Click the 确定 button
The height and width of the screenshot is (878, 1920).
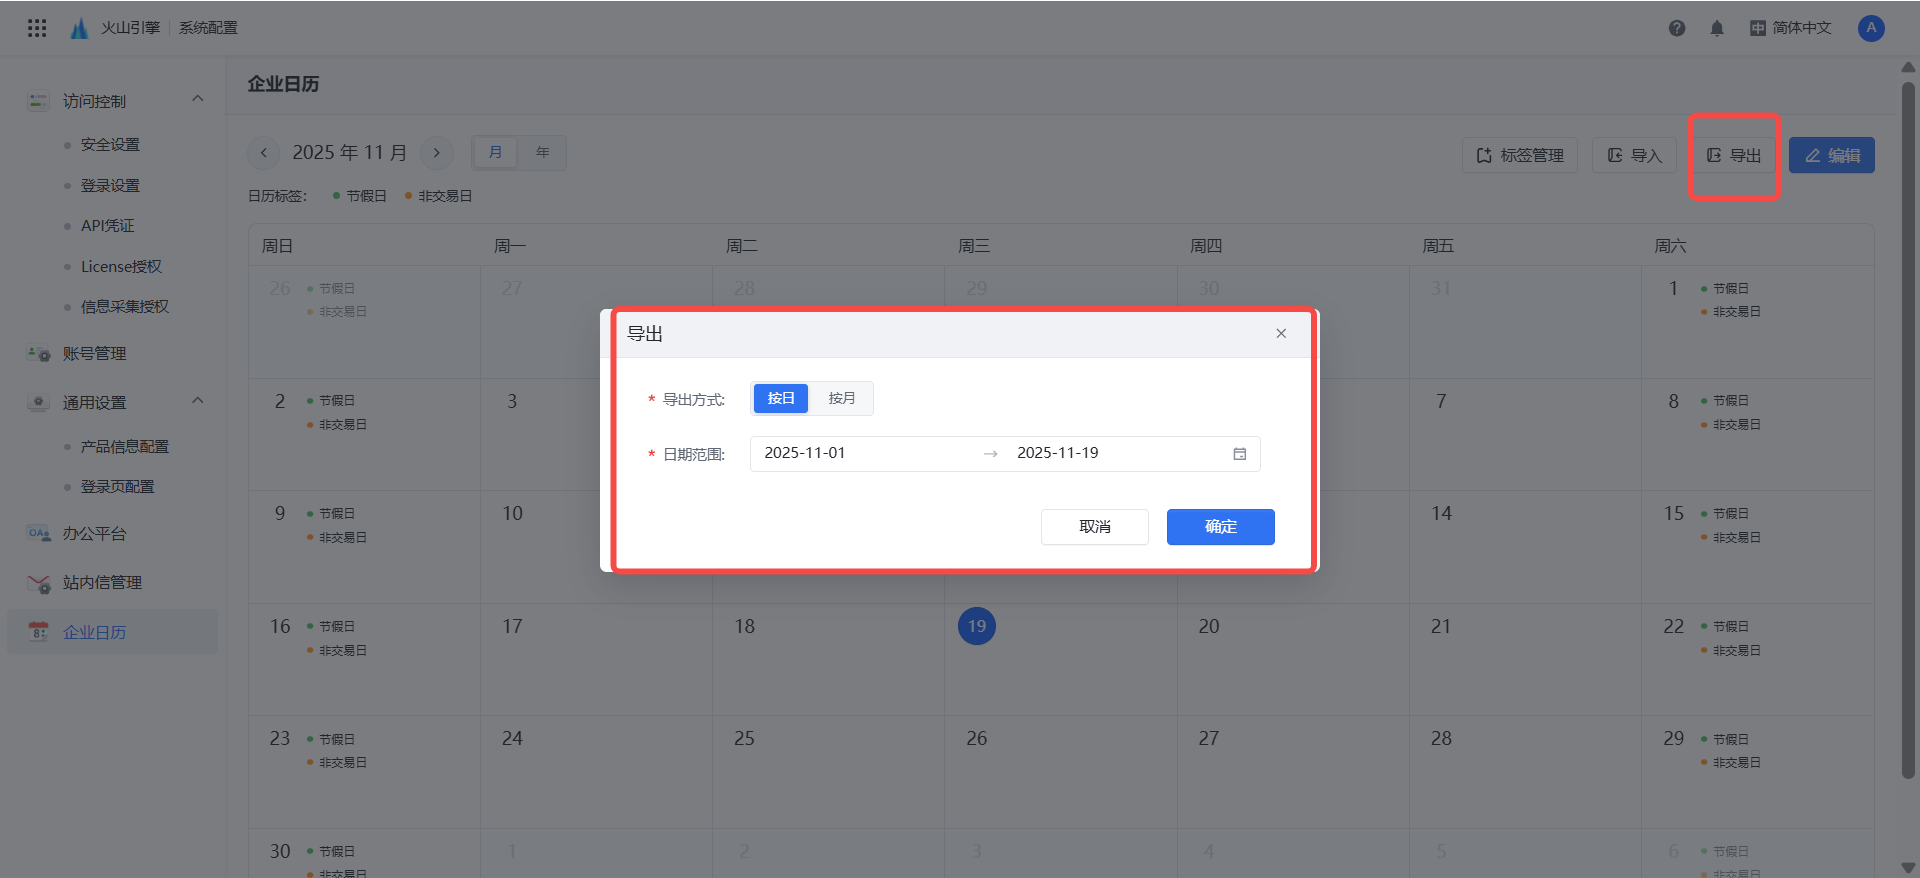[1220, 527]
